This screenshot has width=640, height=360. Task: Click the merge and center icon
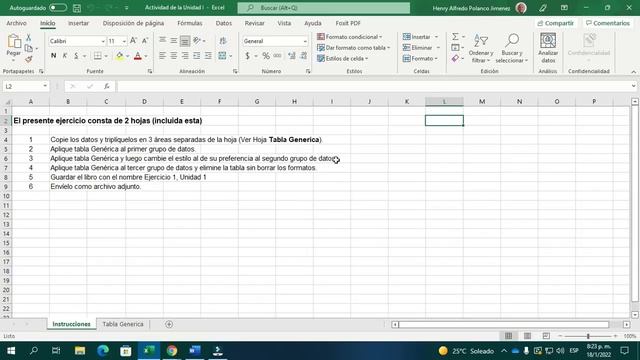click(x=222, y=56)
